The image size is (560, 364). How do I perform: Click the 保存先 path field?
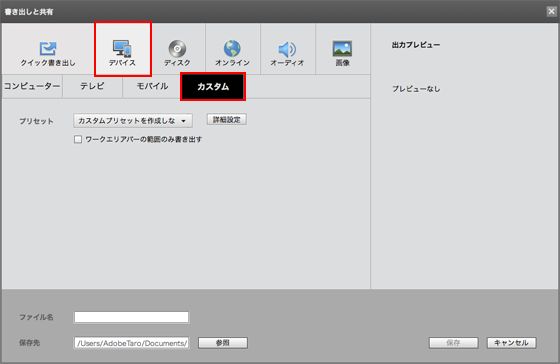click(131, 343)
